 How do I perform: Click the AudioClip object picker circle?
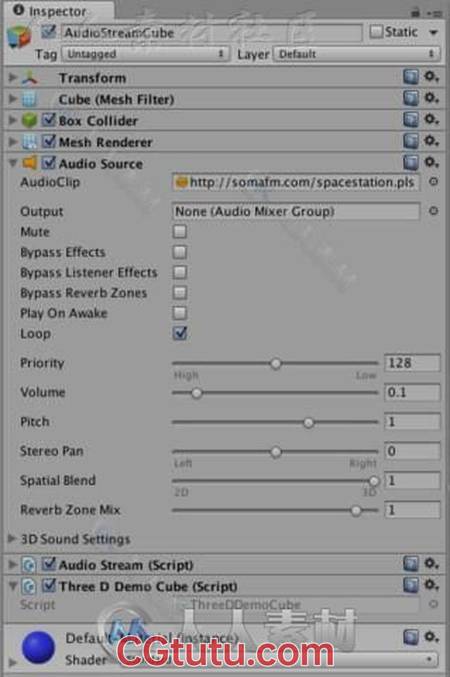(x=434, y=182)
